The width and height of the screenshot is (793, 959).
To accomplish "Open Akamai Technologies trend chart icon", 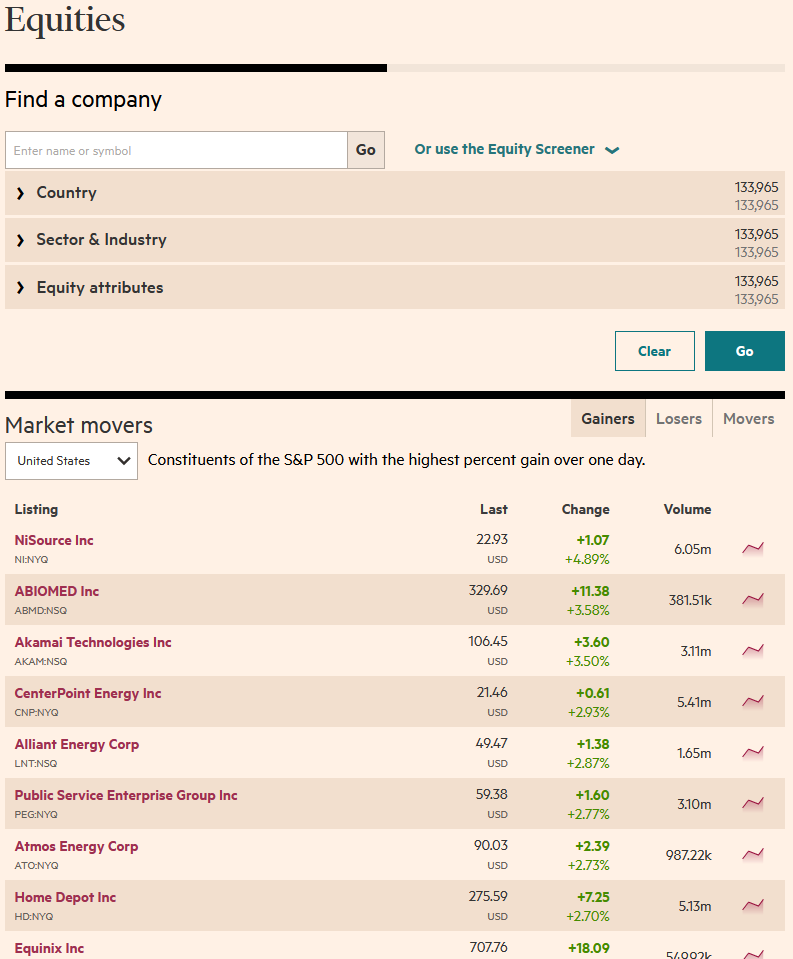I will (752, 650).
